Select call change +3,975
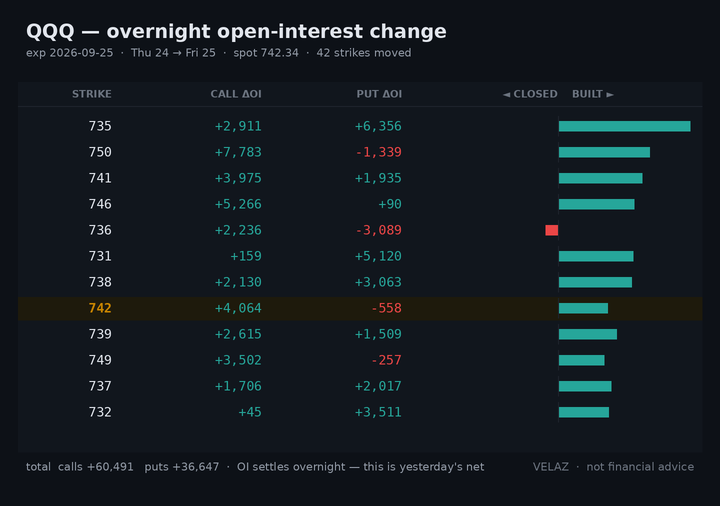Screen dimensions: 720x506 click(238, 178)
